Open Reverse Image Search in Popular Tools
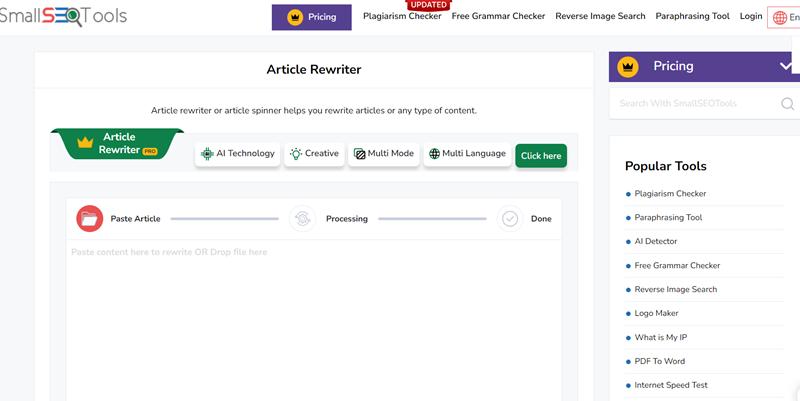 (x=676, y=289)
